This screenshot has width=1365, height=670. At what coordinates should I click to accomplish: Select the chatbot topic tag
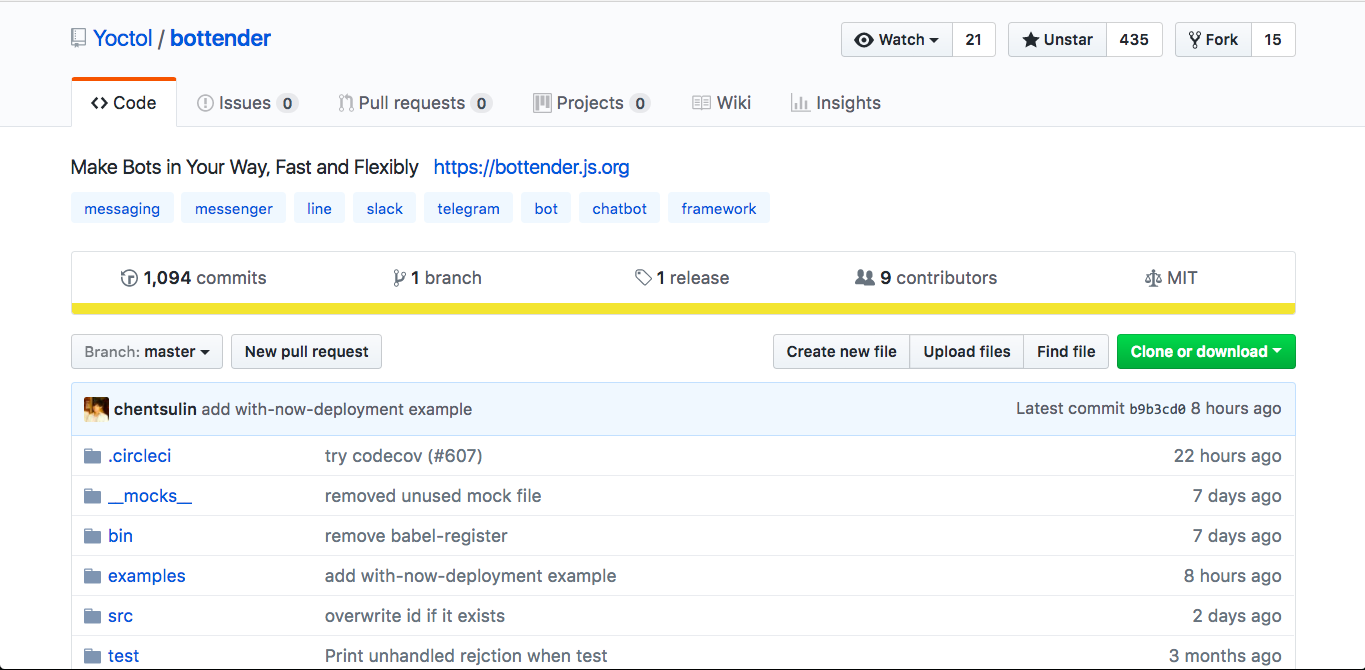pos(620,209)
